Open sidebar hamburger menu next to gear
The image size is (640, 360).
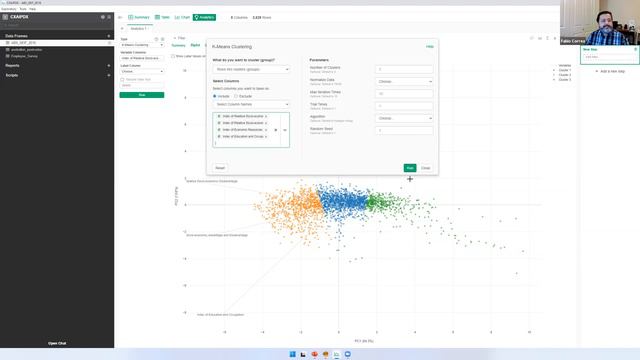click(109, 17)
